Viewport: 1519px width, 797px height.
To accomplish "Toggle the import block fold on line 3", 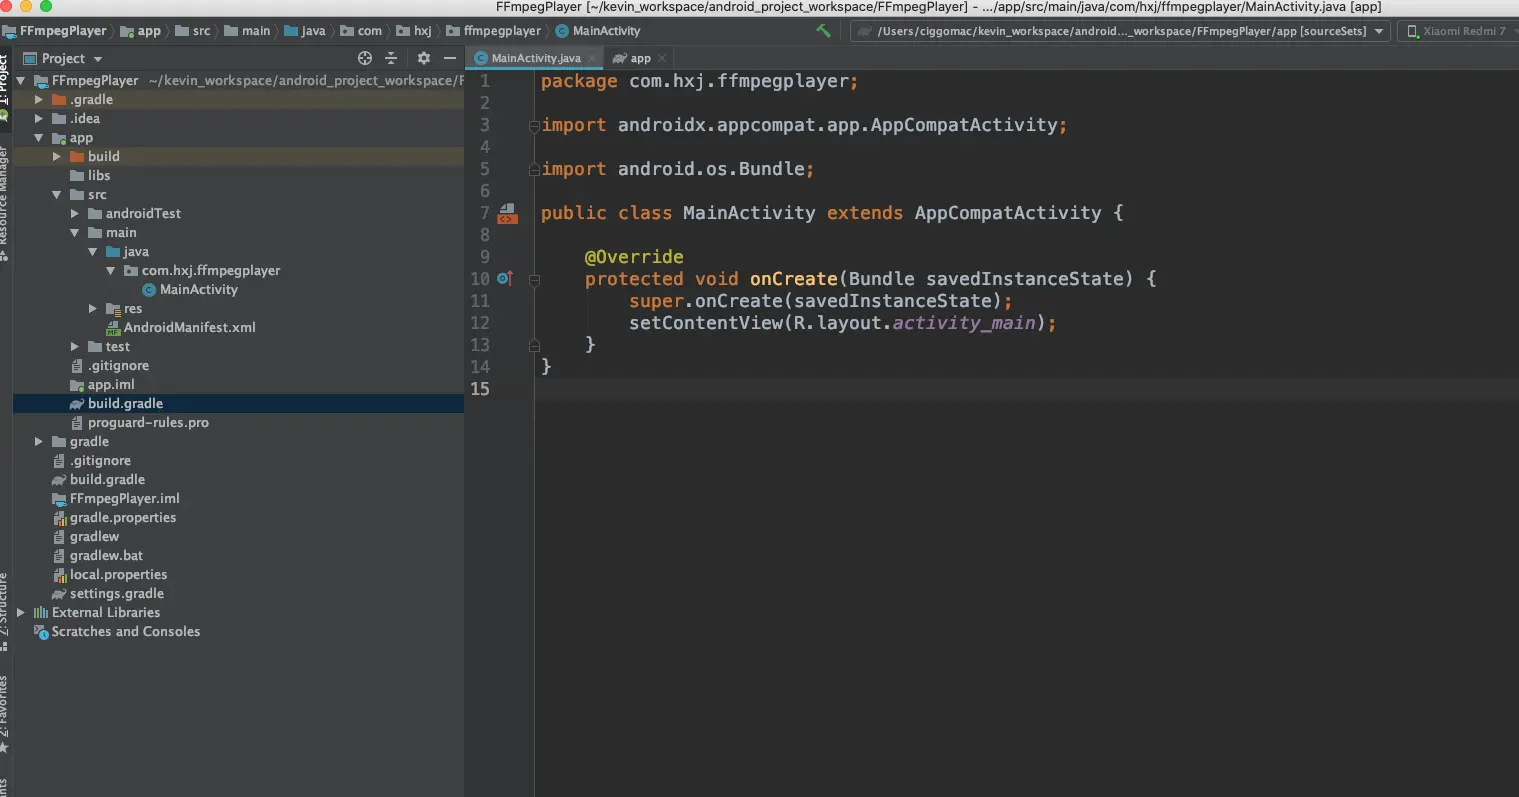I will (534, 126).
